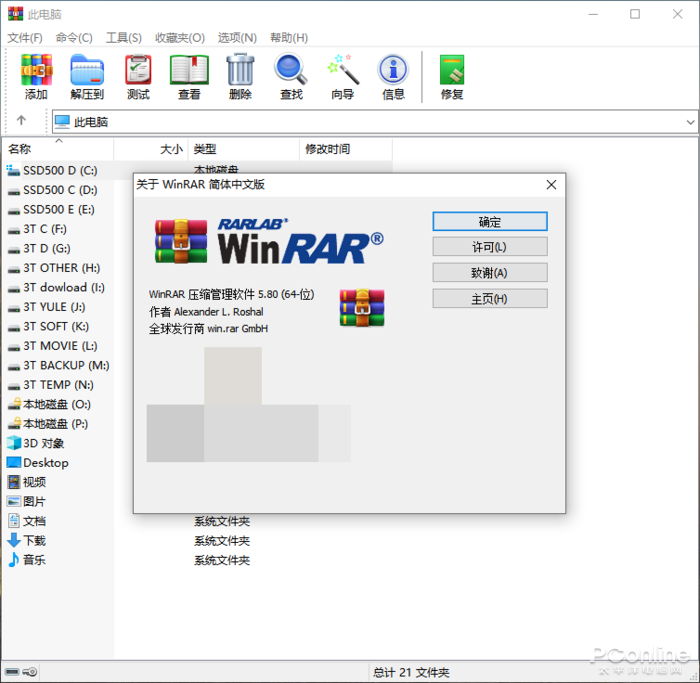Viewport: 700px width, 683px height.
Task: Open the 选项(N) menu
Action: tap(237, 38)
